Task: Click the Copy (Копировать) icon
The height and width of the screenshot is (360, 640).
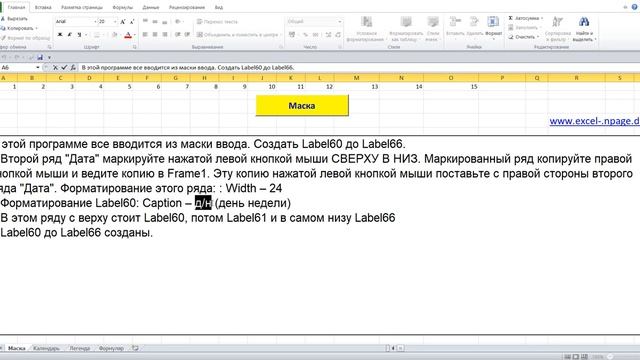Action: [3, 28]
